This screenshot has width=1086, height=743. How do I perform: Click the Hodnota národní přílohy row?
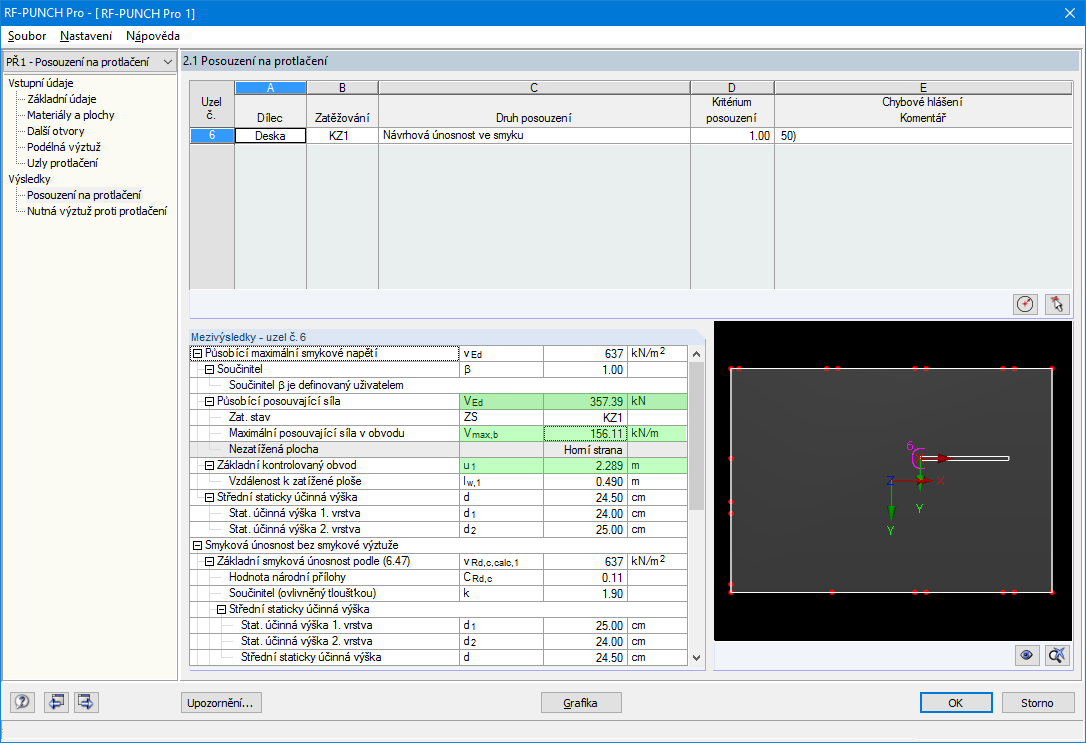coord(438,578)
